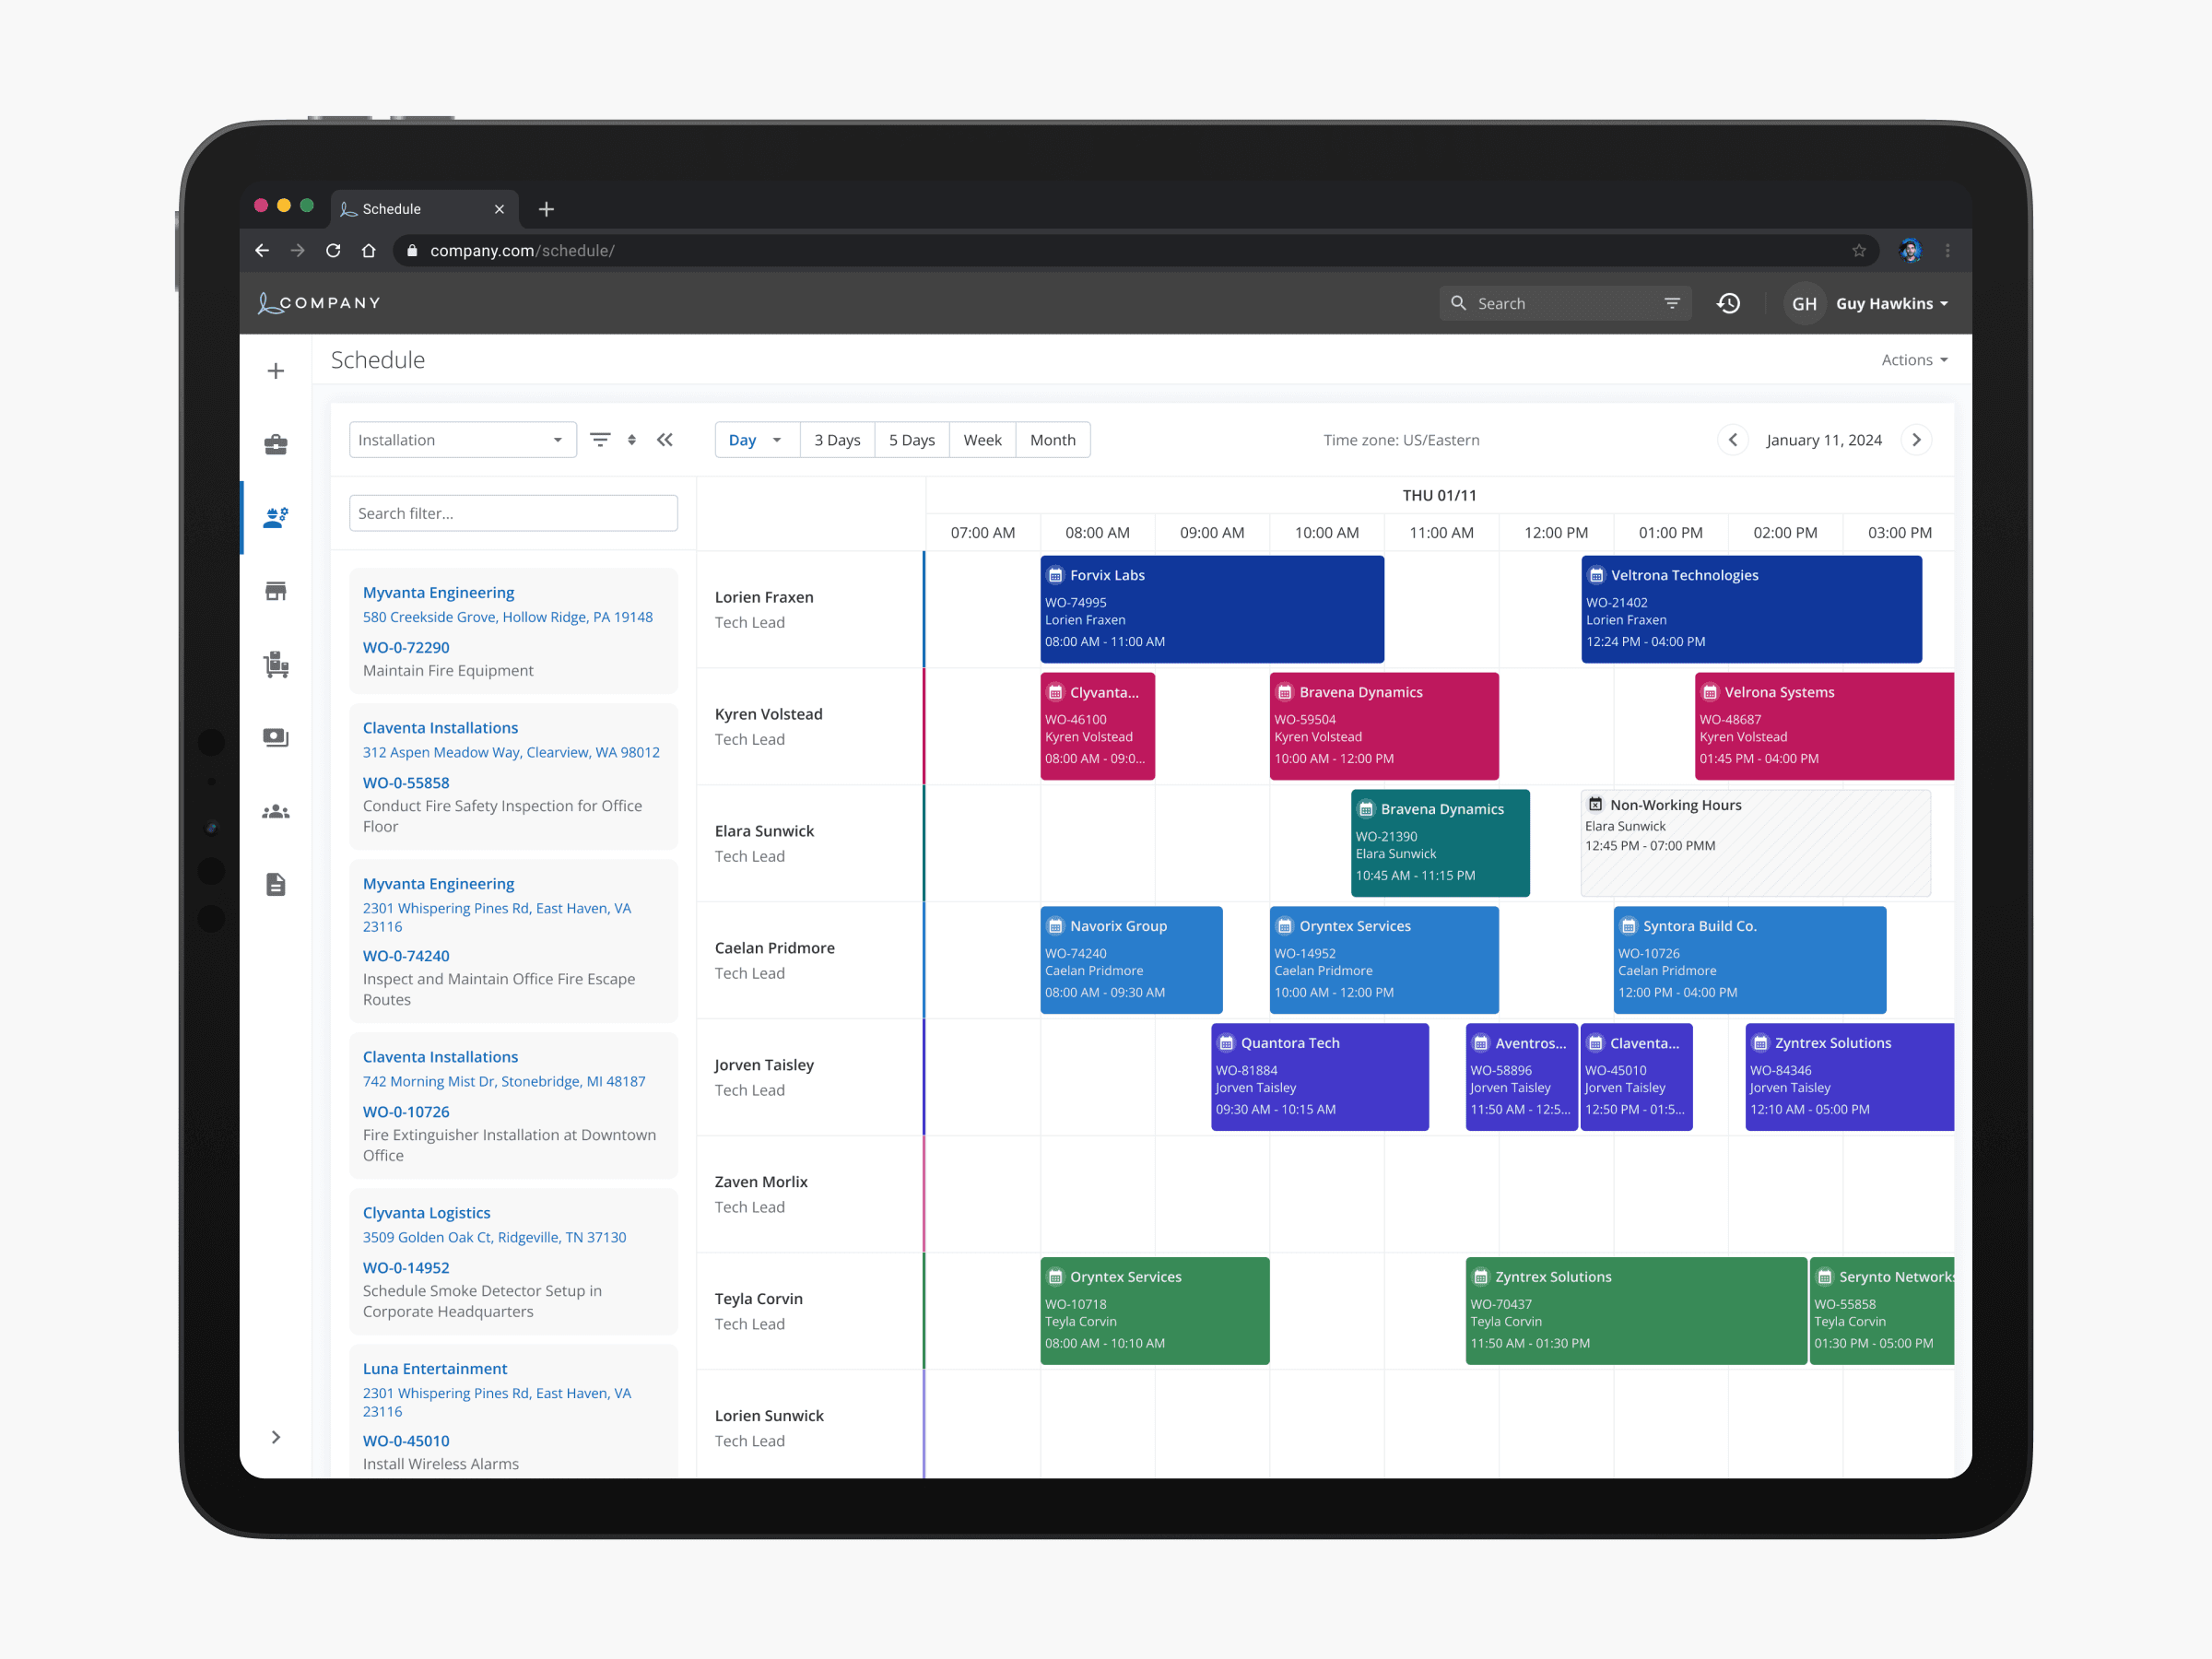
Task: Open the team group icon in sidebar
Action: pos(276,811)
